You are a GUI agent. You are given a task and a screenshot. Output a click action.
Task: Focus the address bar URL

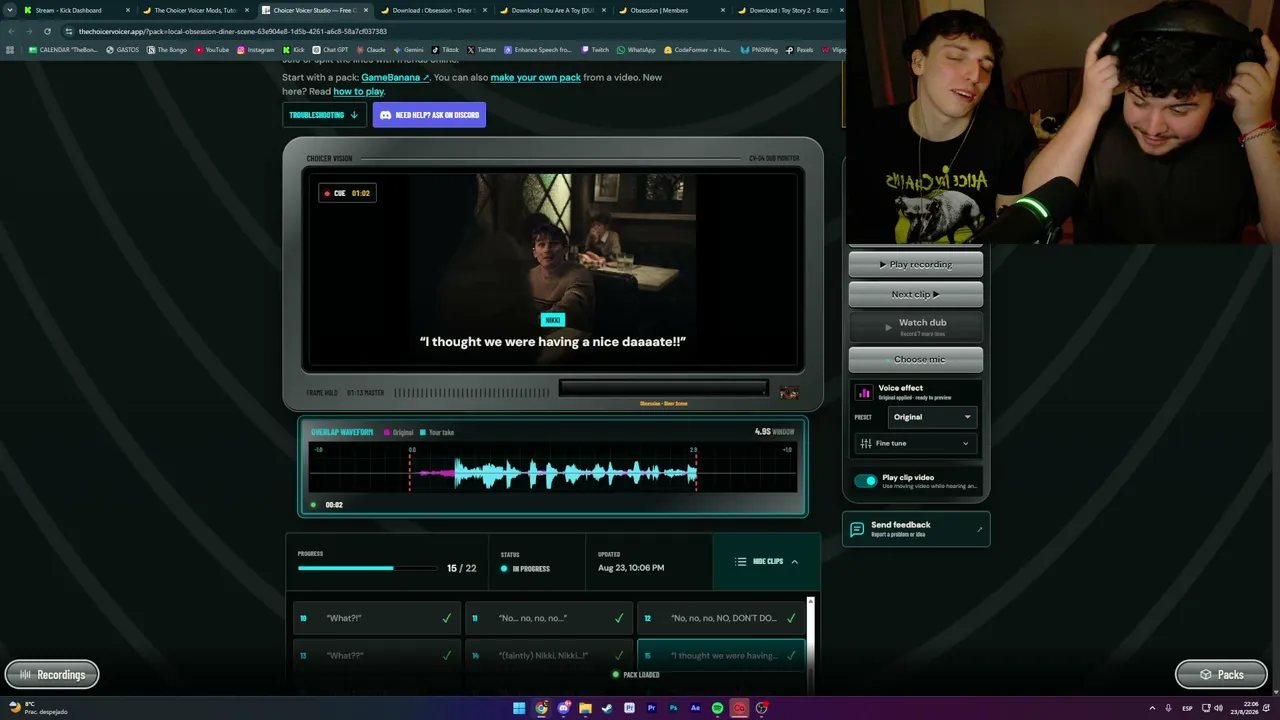pos(232,31)
